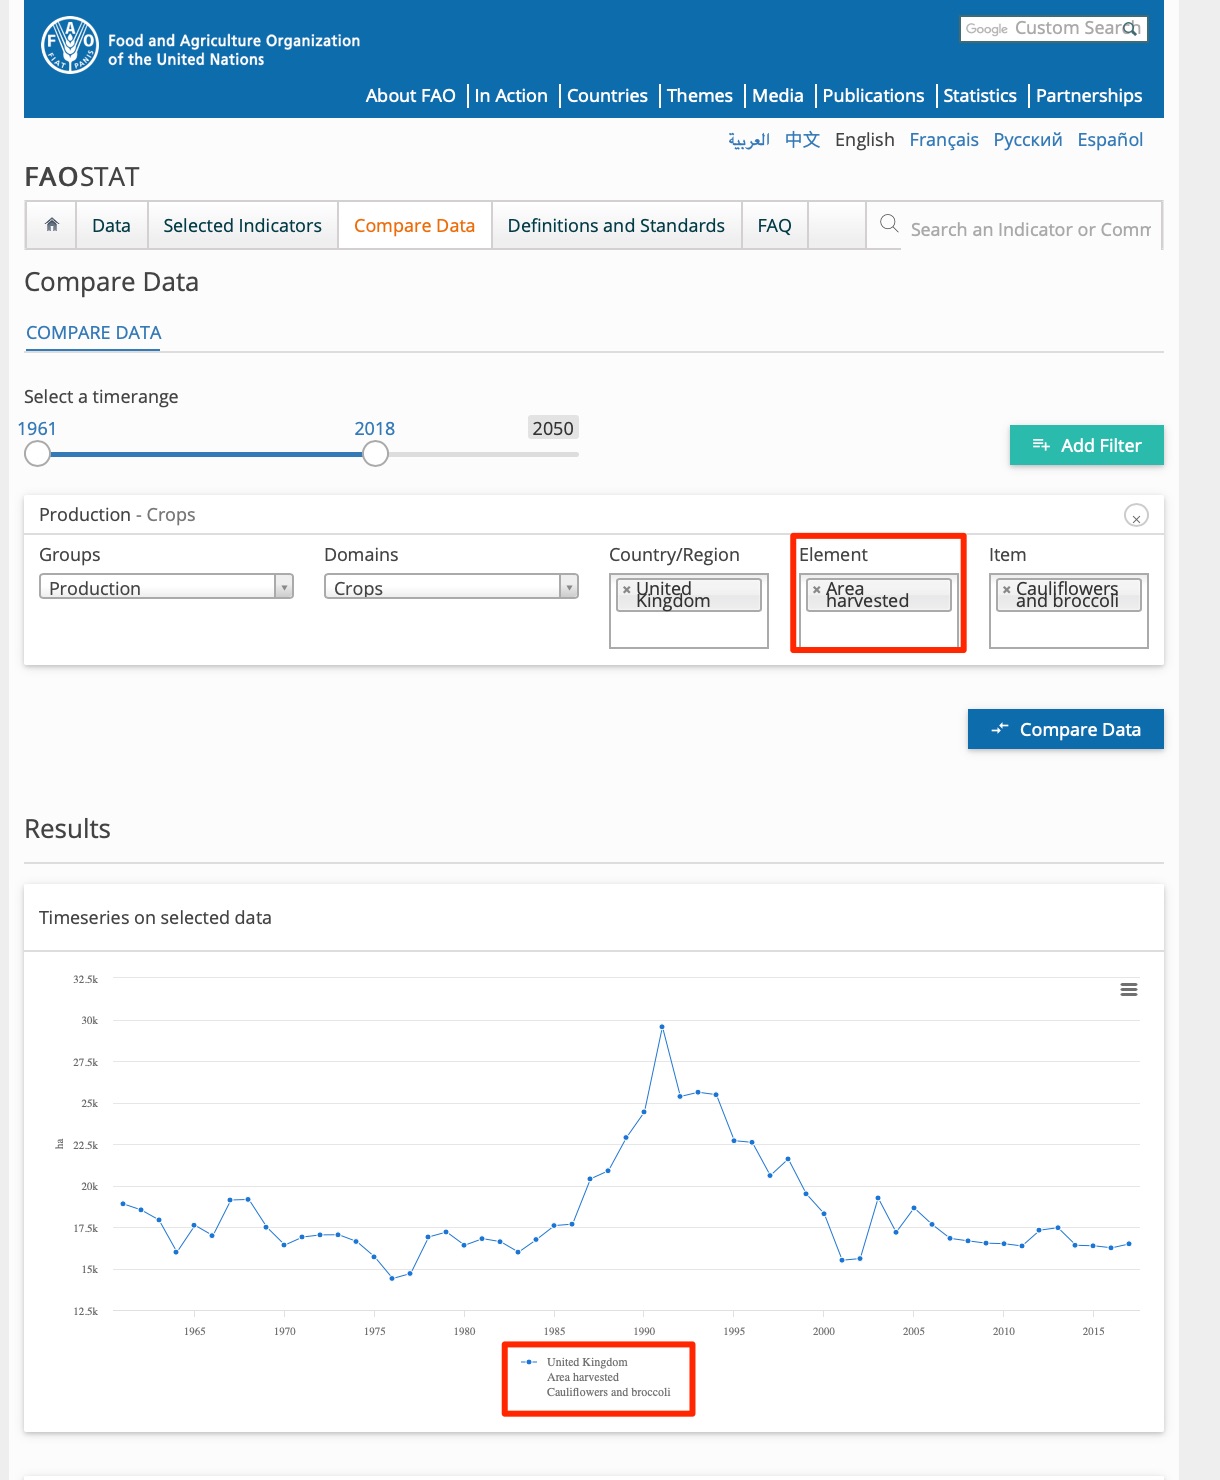Switch language to Русский
This screenshot has width=1220, height=1480.
(x=1027, y=140)
